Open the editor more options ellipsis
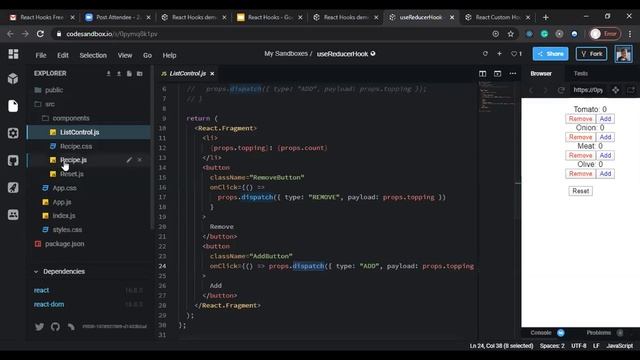The image size is (640, 360). coord(513,73)
